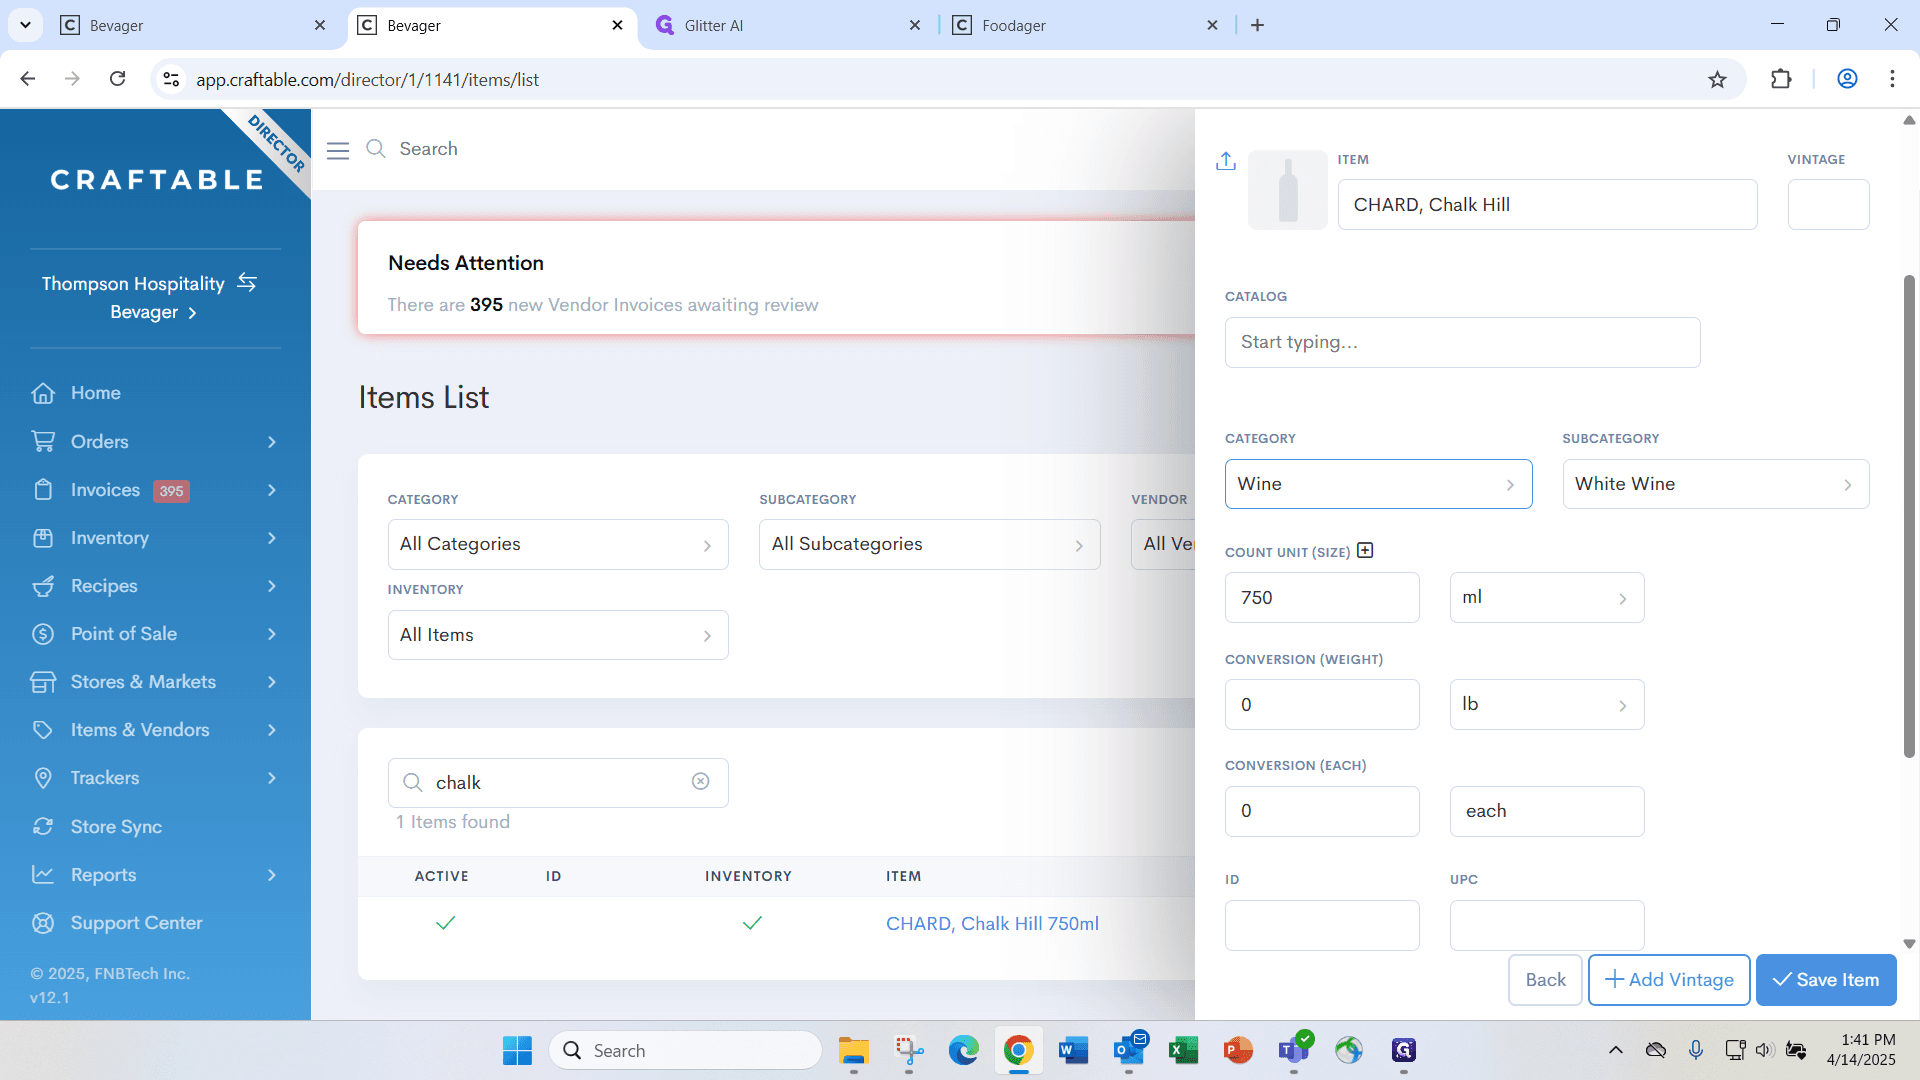Click the top Search field
Viewport: 1920px width, 1080px height.
click(x=428, y=149)
